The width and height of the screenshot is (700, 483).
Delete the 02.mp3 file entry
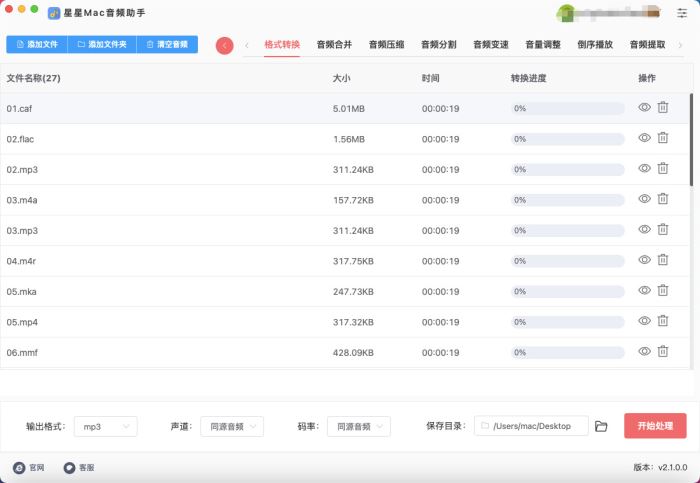click(663, 168)
